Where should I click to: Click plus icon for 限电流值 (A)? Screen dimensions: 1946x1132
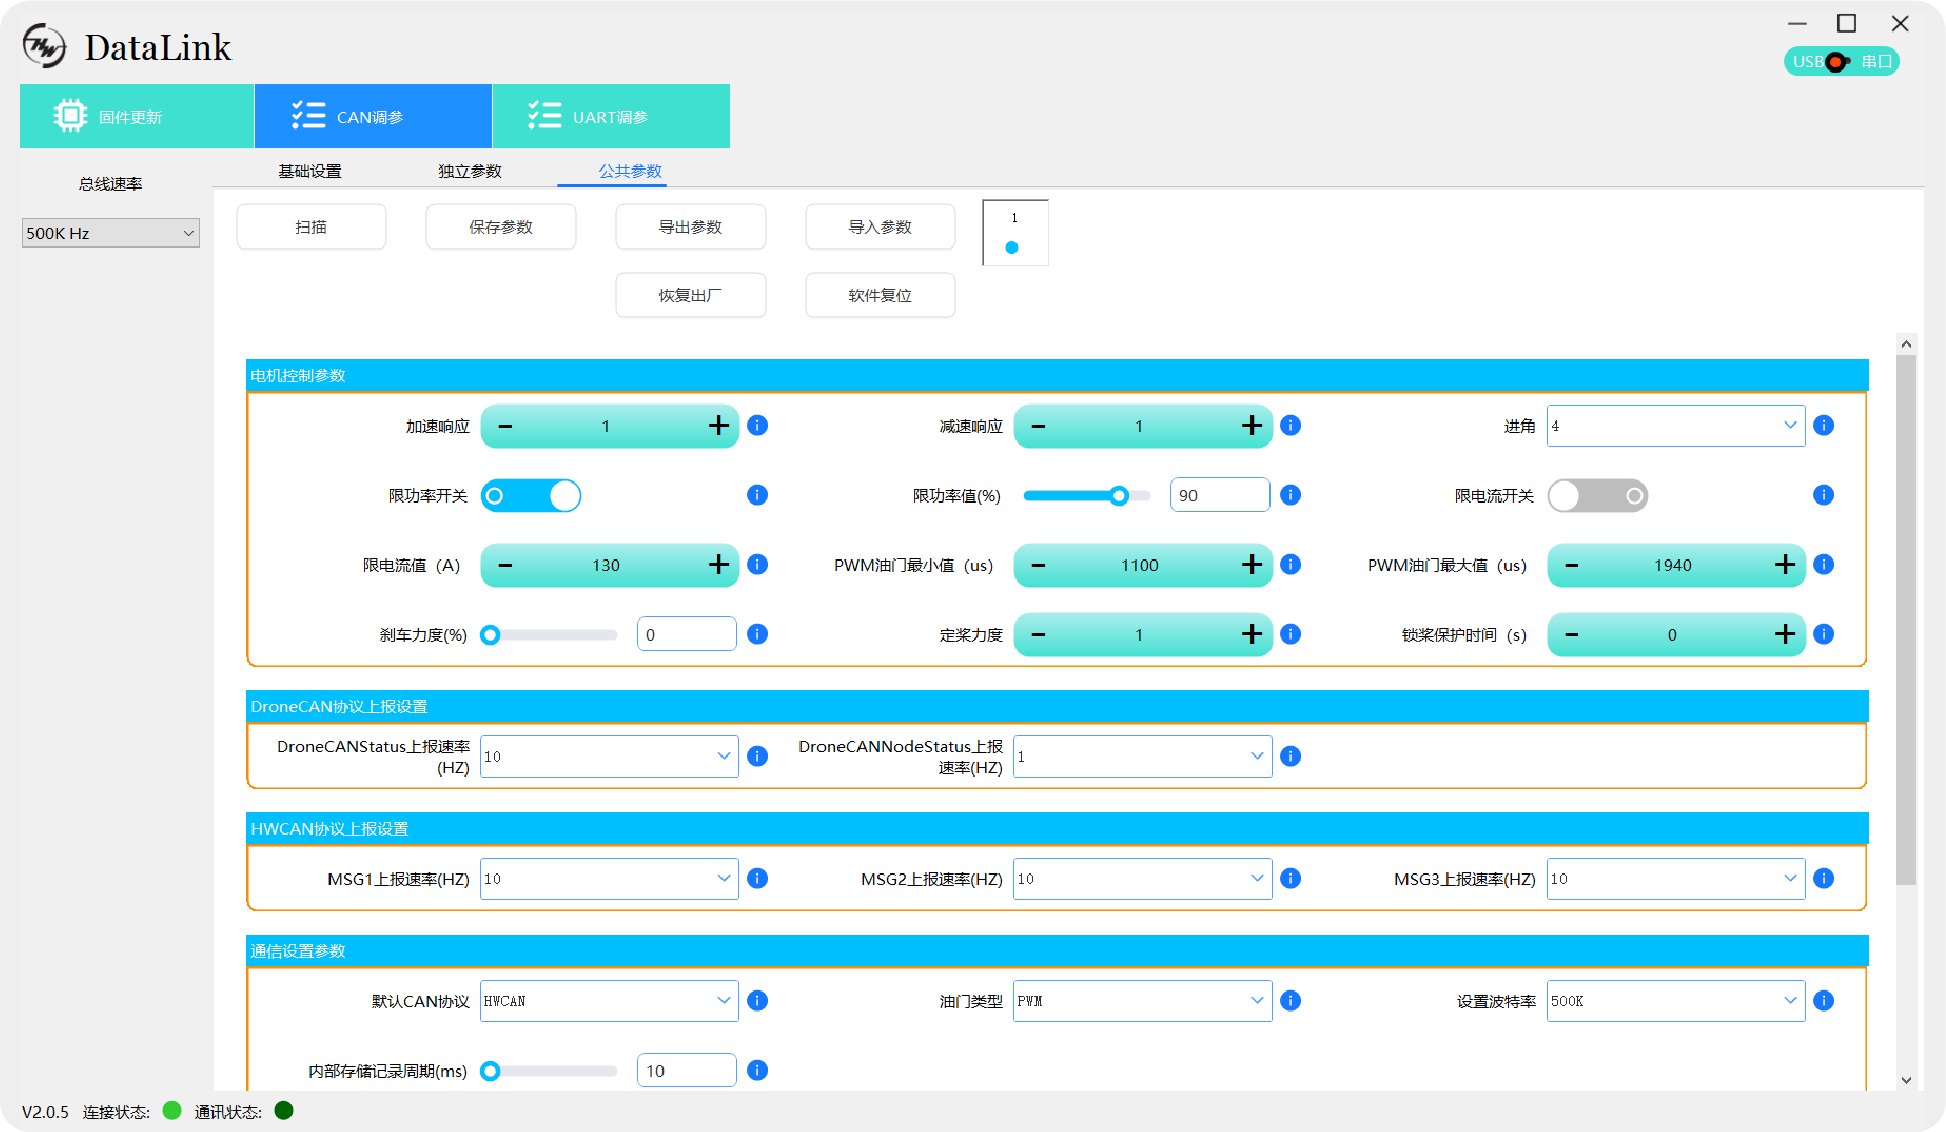718,565
